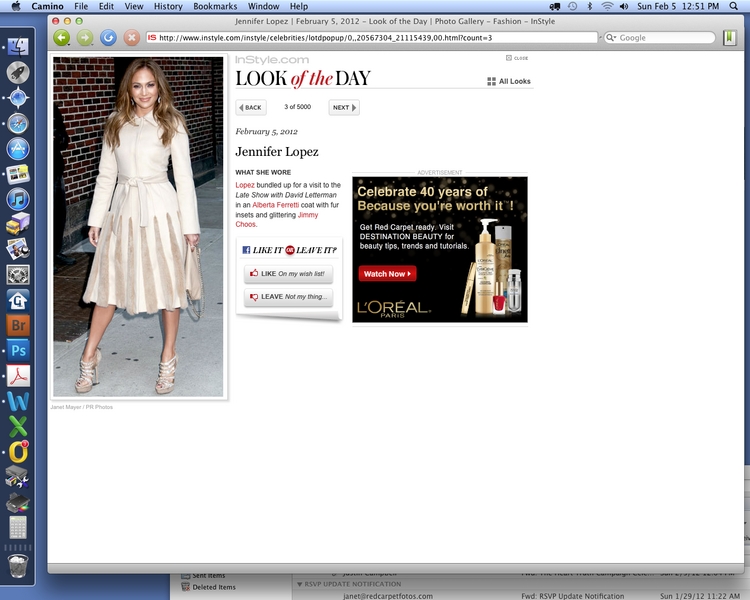Vote LIKE On my wish list
The width and height of the screenshot is (750, 600).
pyautogui.click(x=288, y=274)
